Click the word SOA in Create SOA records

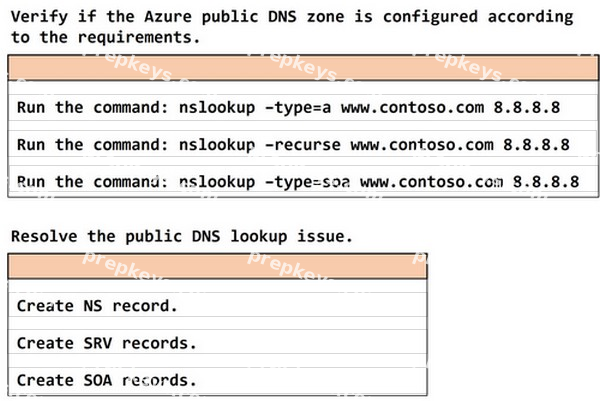tap(98, 380)
